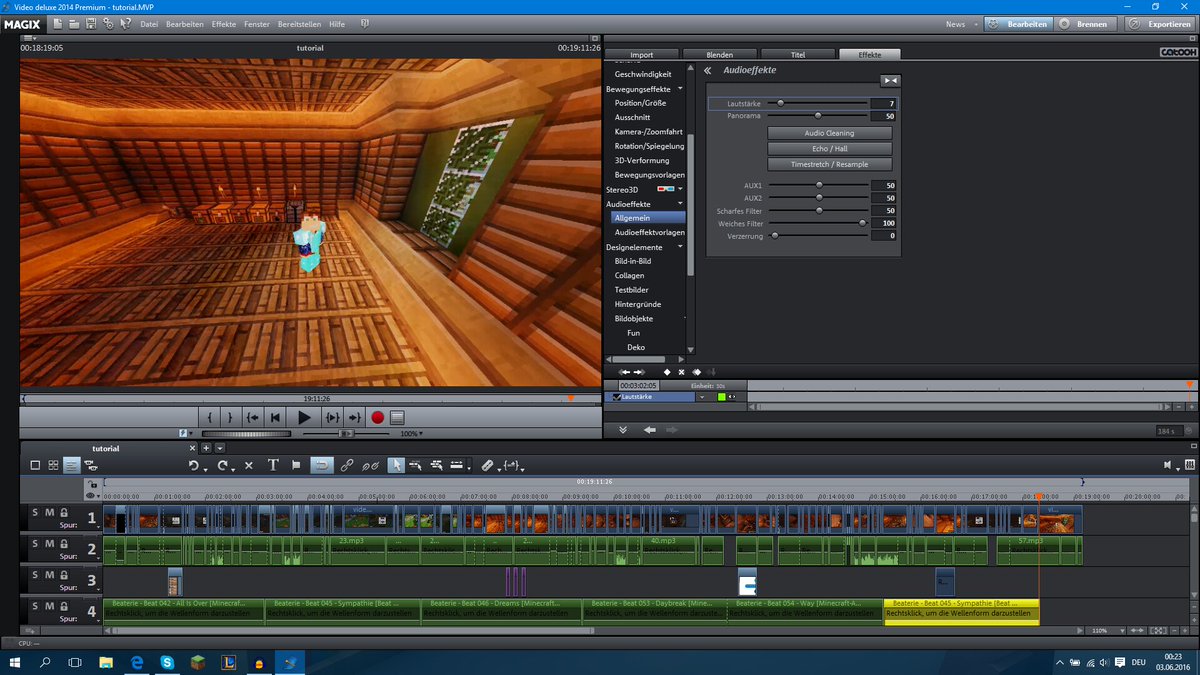Save the project with the floppy disk icon
The height and width of the screenshot is (675, 1200).
click(x=91, y=23)
